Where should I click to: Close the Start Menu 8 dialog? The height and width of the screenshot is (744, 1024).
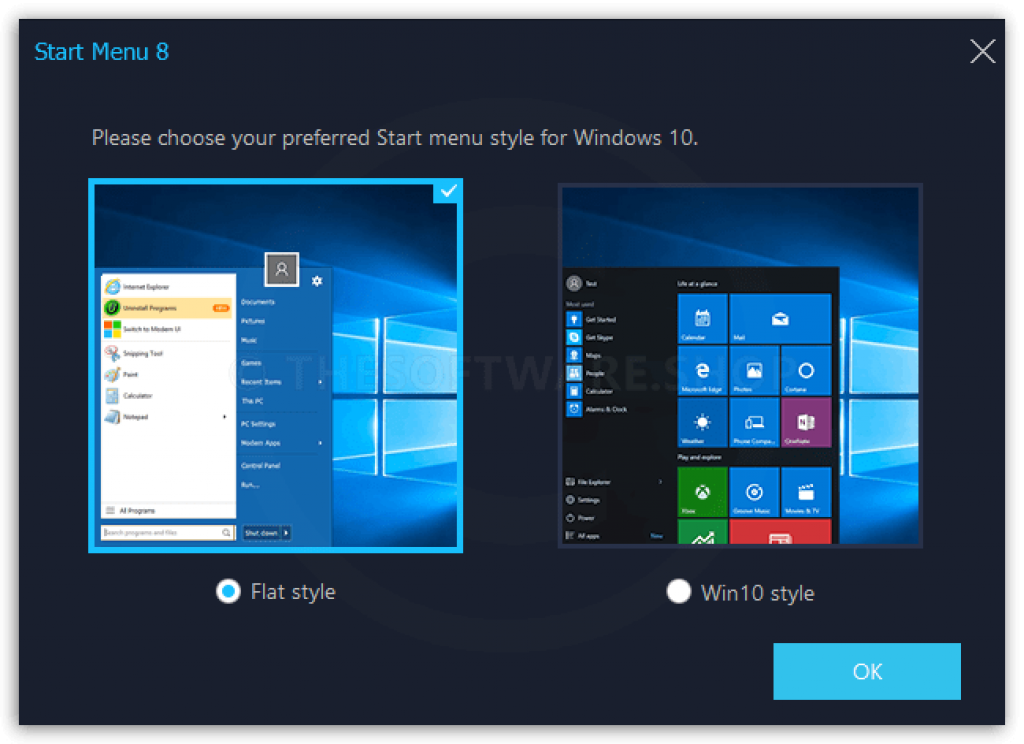point(982,51)
